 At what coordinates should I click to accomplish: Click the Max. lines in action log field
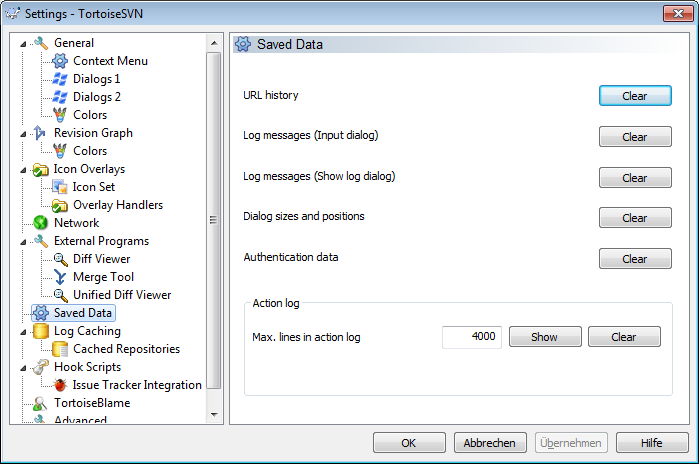click(472, 337)
